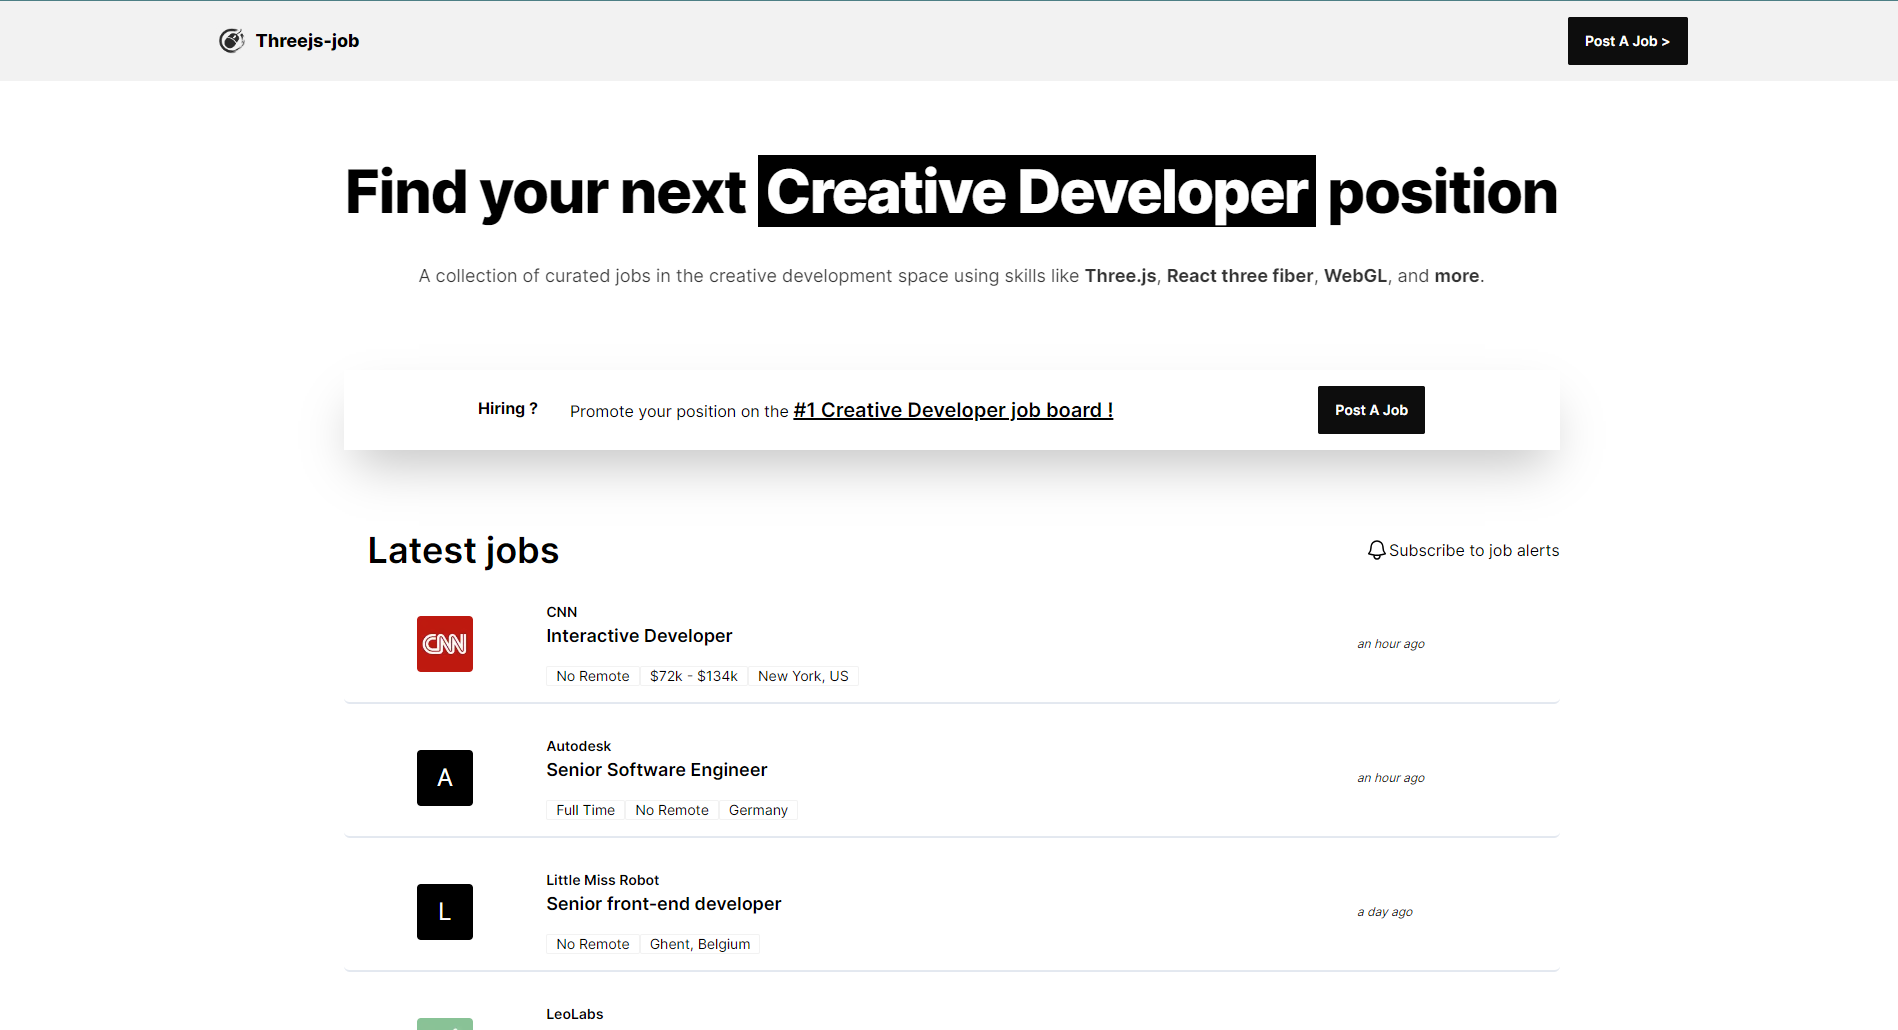Click the 'Full Time' tag
The width and height of the screenshot is (1898, 1030).
coord(586,810)
